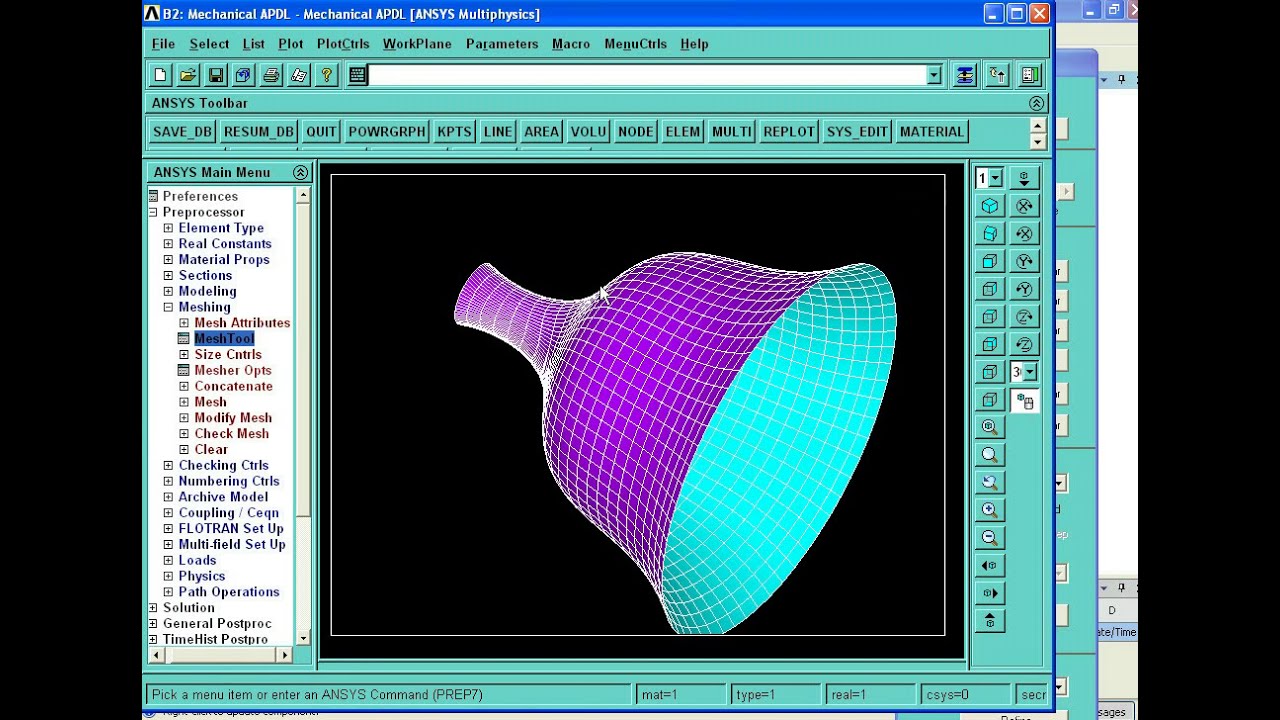The width and height of the screenshot is (1280, 720).
Task: Click the ELEM toolbar button
Action: point(683,132)
